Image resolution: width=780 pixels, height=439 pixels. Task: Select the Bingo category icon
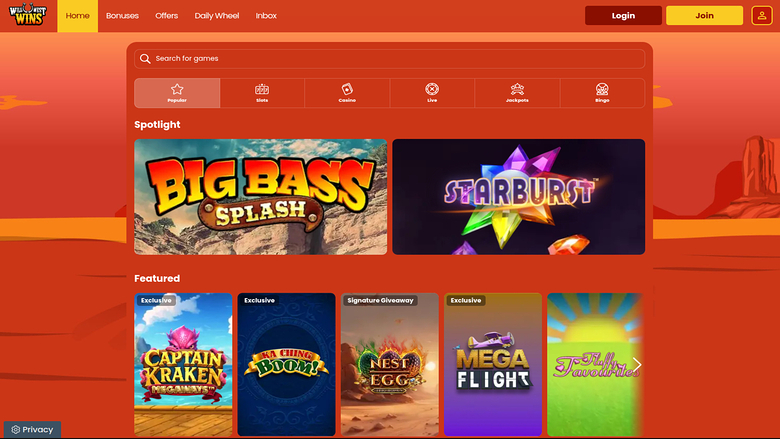602,89
